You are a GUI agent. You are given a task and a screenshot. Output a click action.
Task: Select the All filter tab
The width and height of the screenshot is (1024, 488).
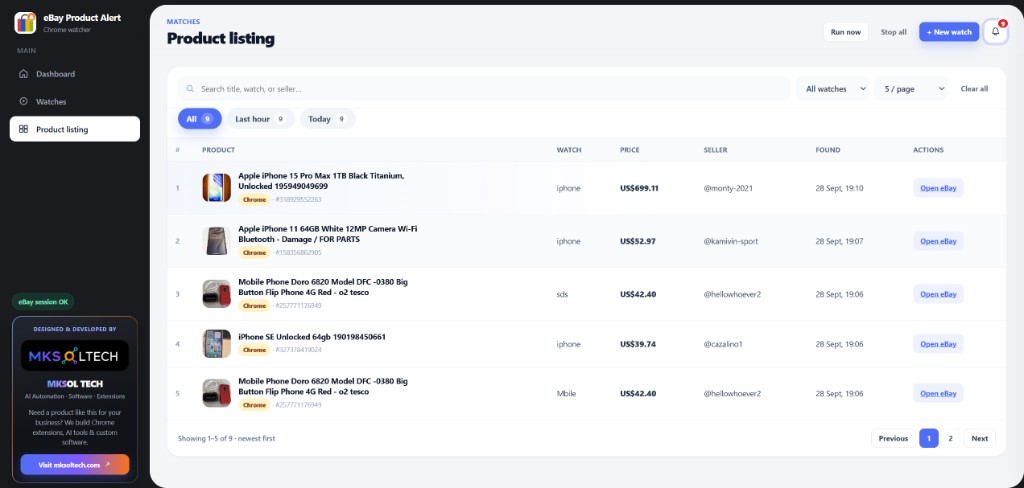pyautogui.click(x=199, y=119)
